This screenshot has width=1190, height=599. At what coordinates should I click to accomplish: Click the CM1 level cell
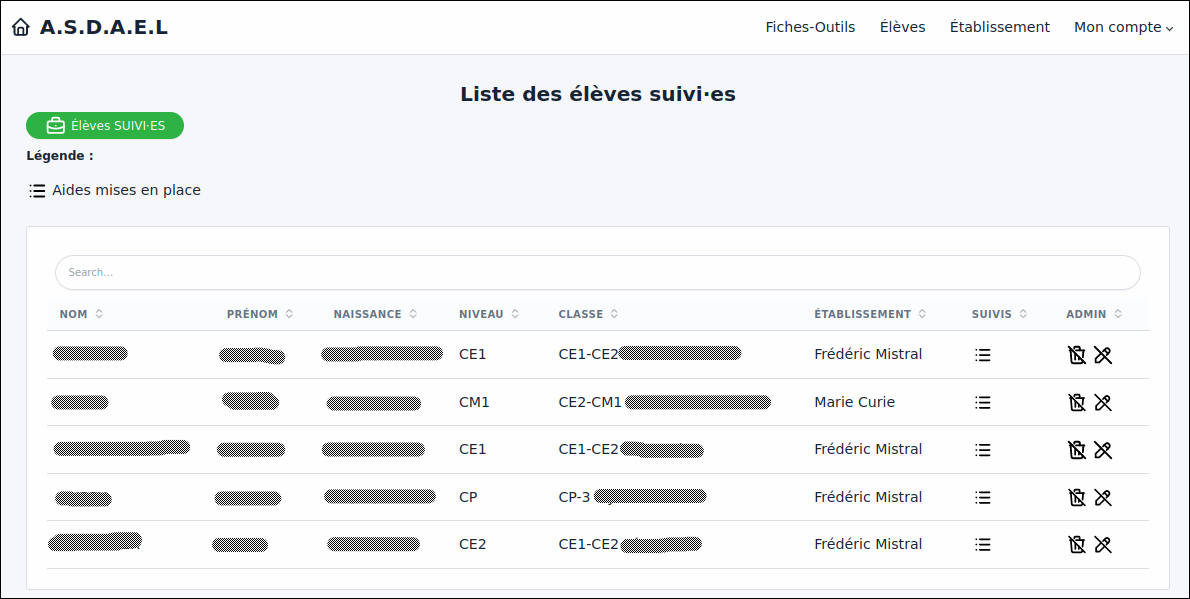point(474,402)
